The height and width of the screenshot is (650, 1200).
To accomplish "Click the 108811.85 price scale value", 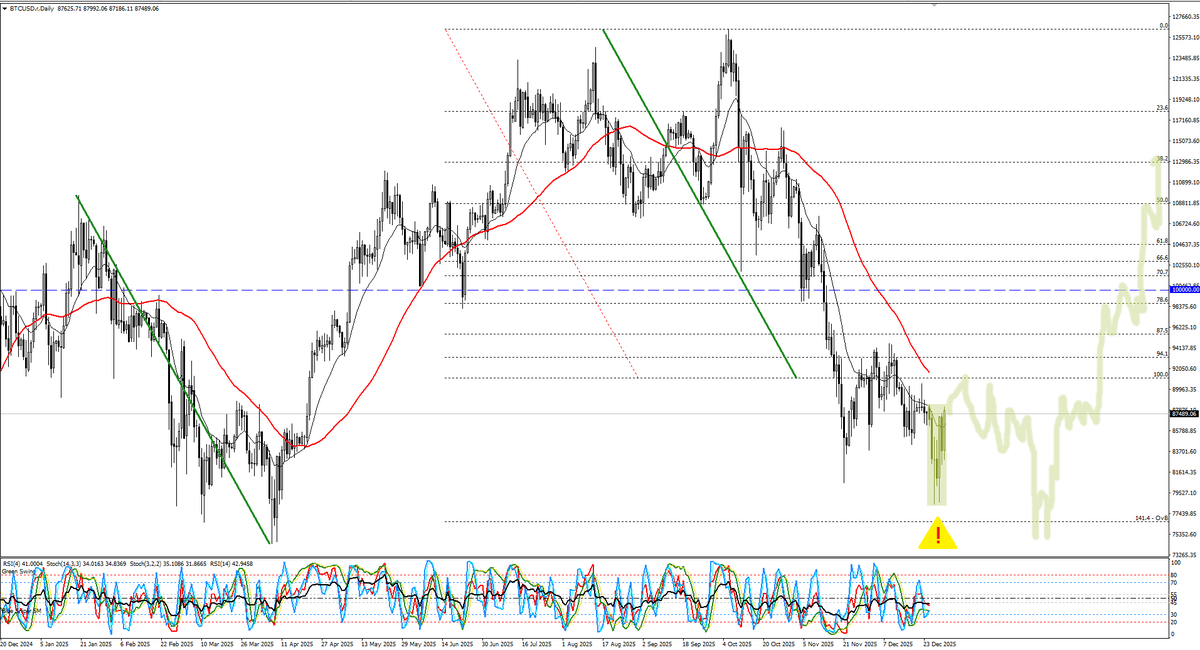I will (1185, 203).
